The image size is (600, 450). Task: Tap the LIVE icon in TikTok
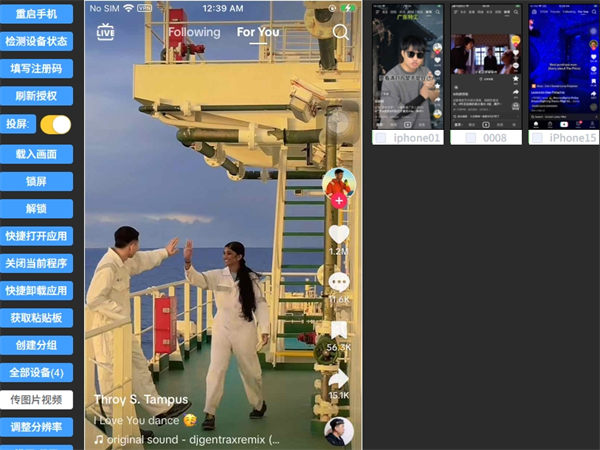[x=106, y=32]
